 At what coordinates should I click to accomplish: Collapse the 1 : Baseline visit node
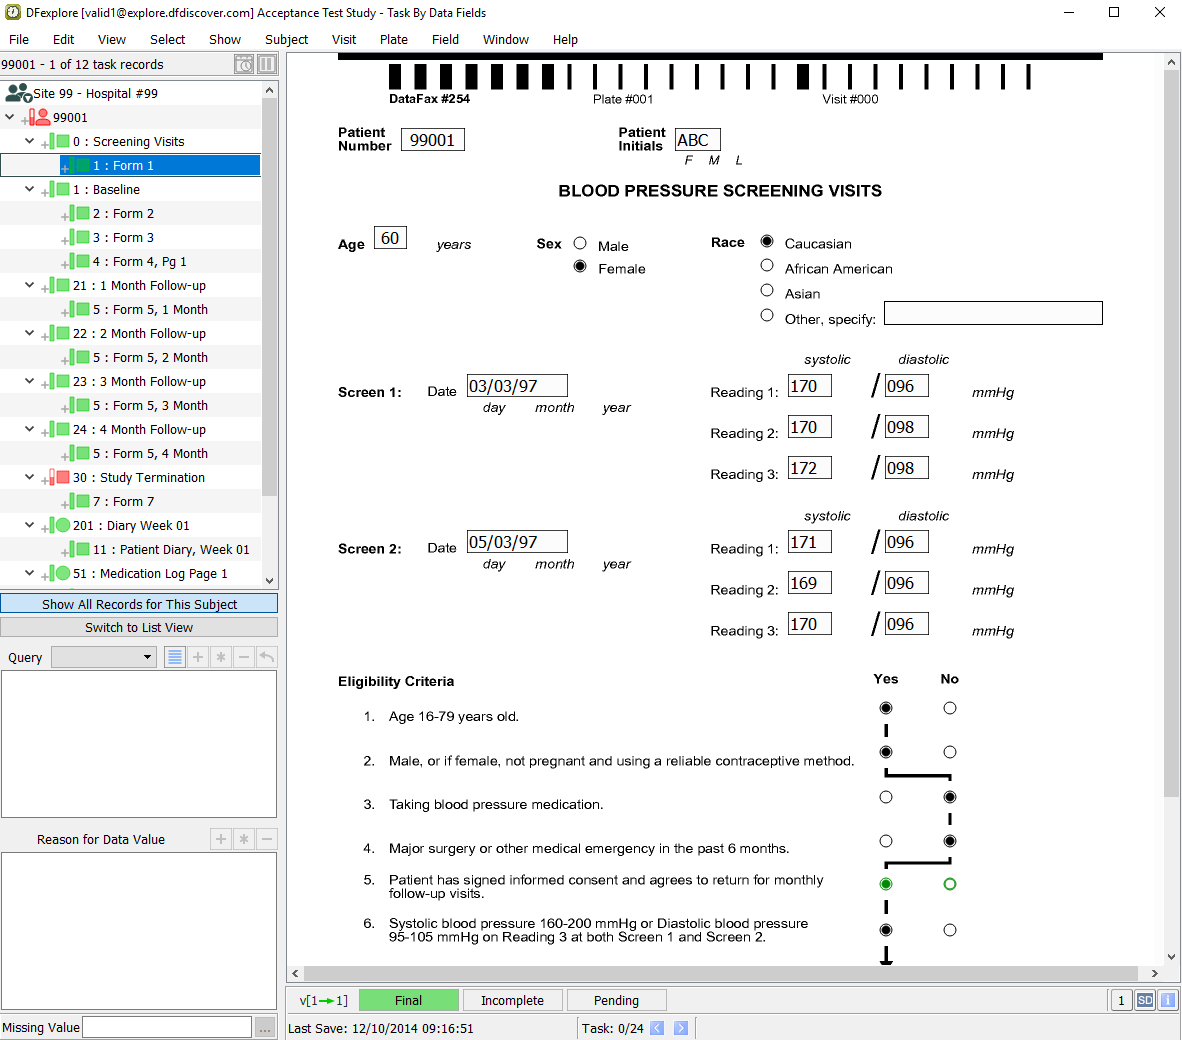29,189
